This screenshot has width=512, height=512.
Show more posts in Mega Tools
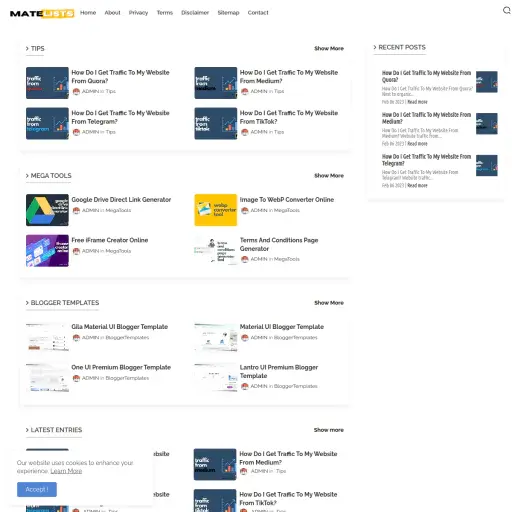(x=329, y=176)
